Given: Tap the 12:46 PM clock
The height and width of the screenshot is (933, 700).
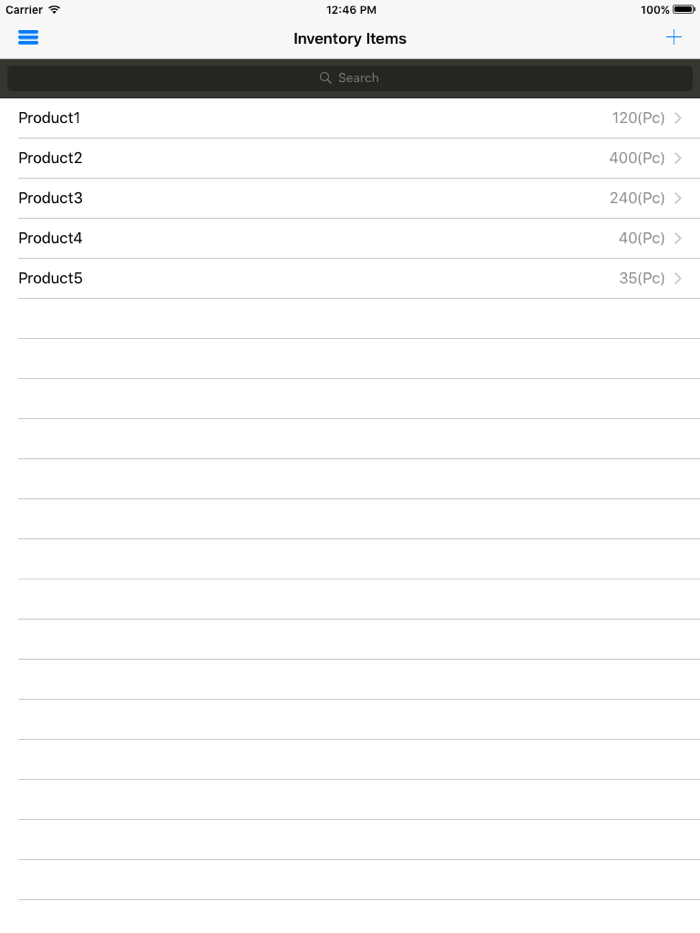Looking at the screenshot, I should click(351, 10).
